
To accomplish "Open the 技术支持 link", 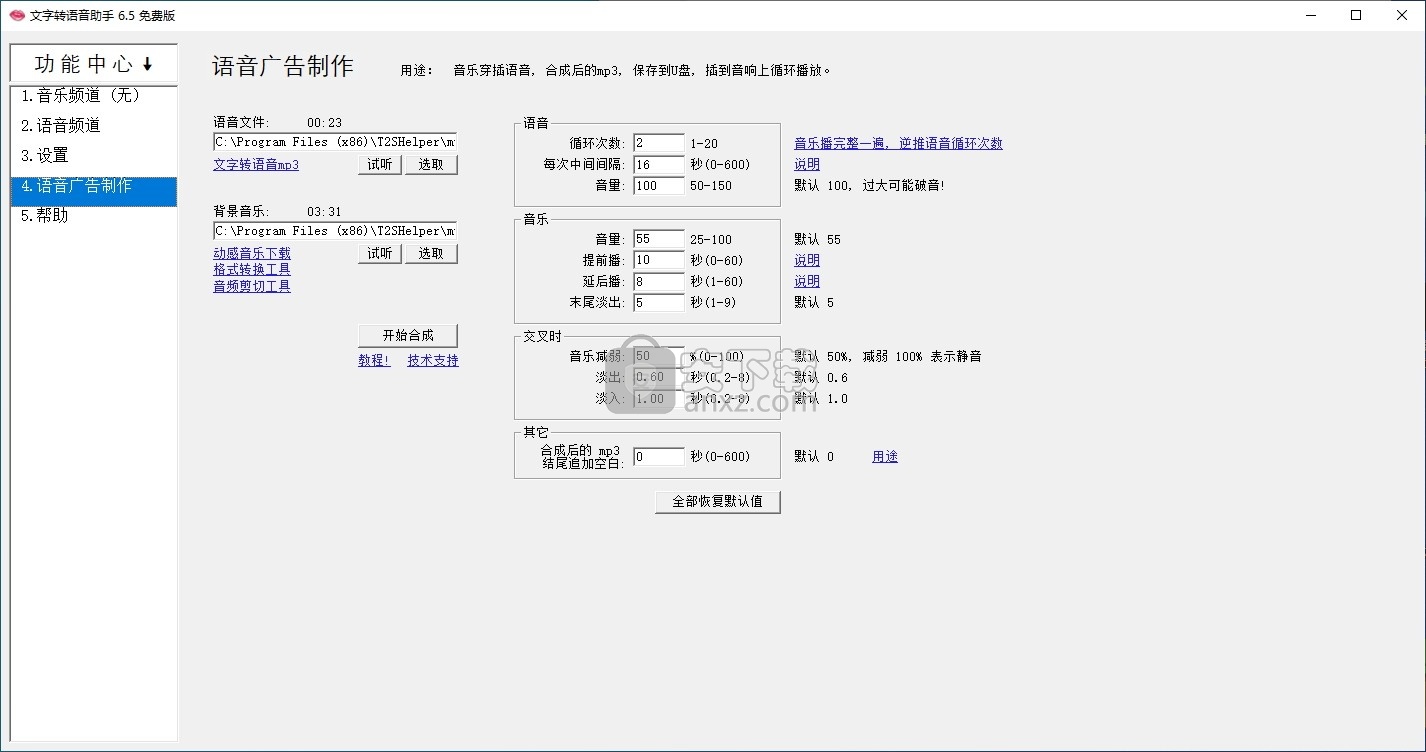I will pos(433,361).
